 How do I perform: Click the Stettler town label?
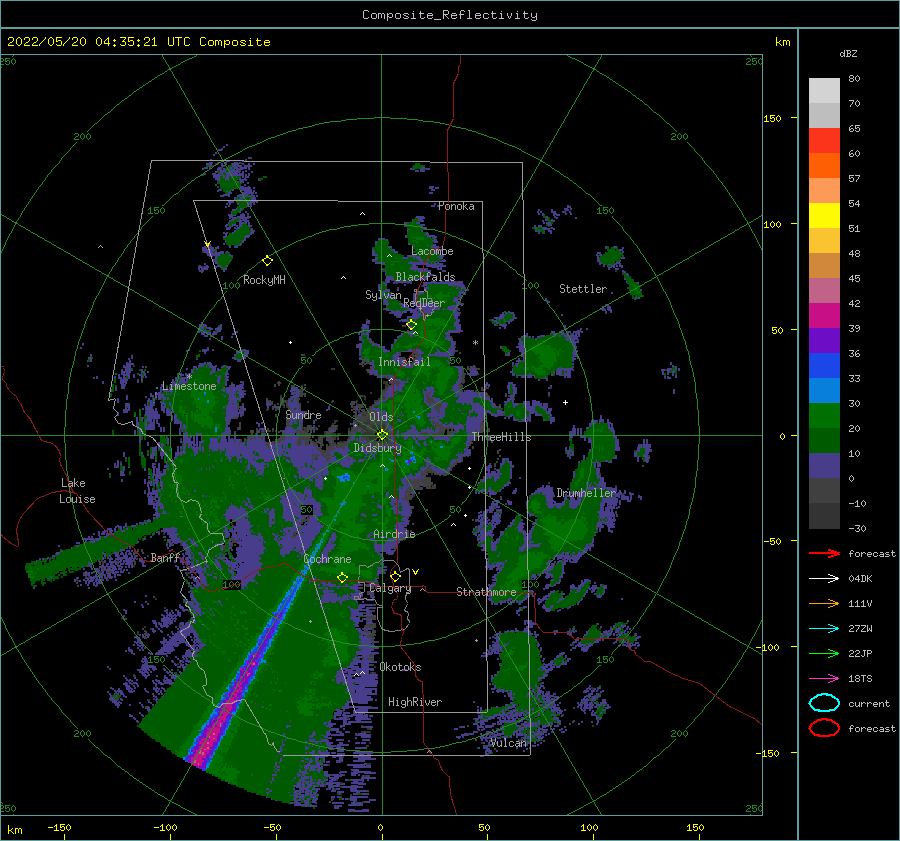pos(583,289)
